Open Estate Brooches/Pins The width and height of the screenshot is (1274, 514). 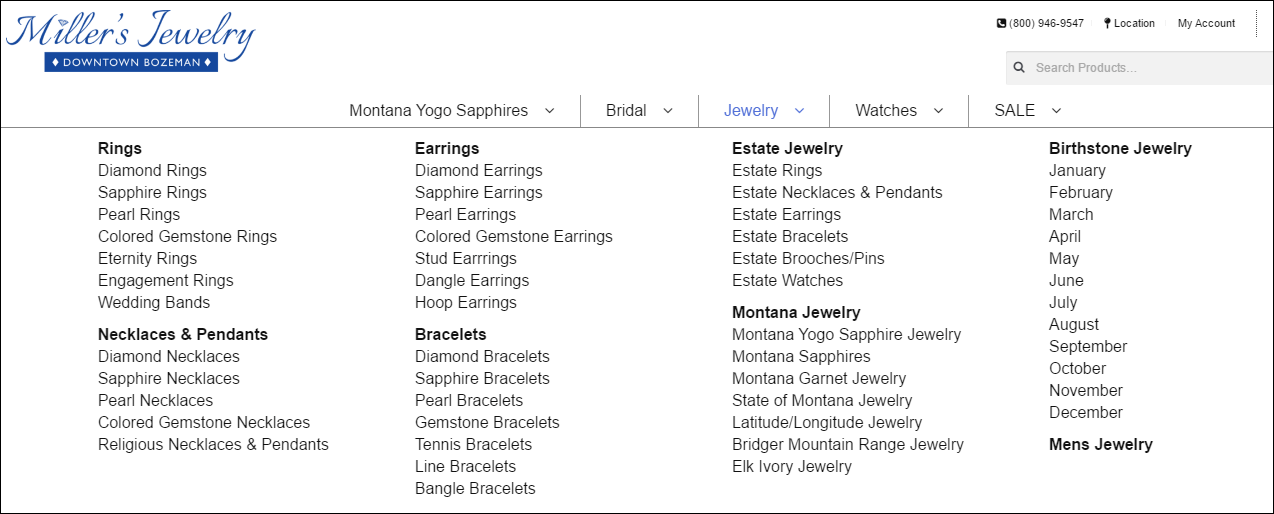click(x=808, y=259)
